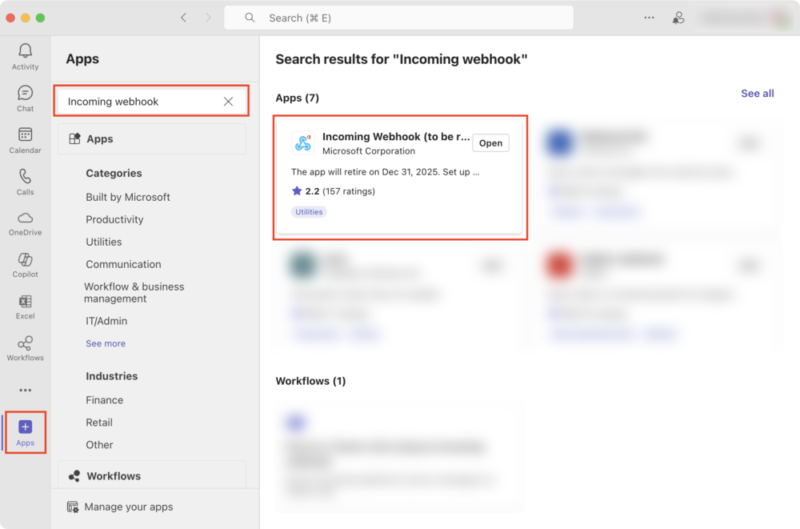
Task: Open the OneDrive cloud icon
Action: coord(25,218)
